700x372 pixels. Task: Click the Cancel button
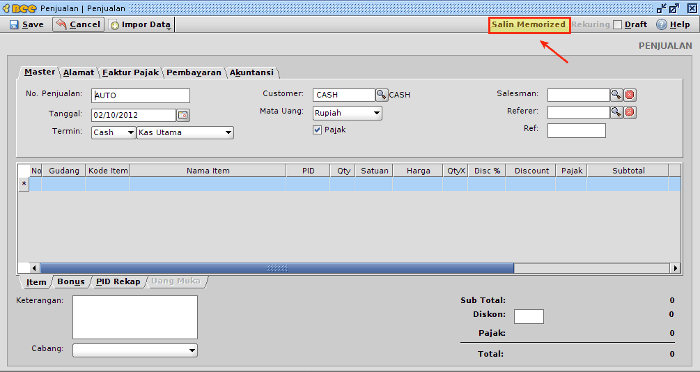pos(79,25)
